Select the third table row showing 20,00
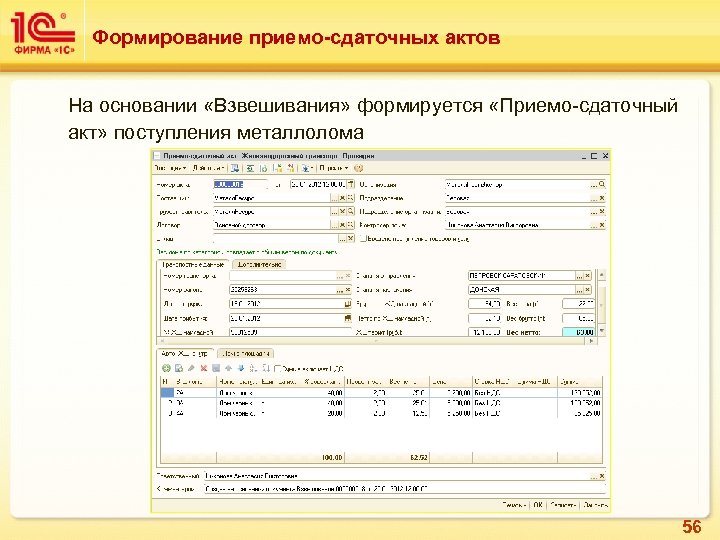 381,413
